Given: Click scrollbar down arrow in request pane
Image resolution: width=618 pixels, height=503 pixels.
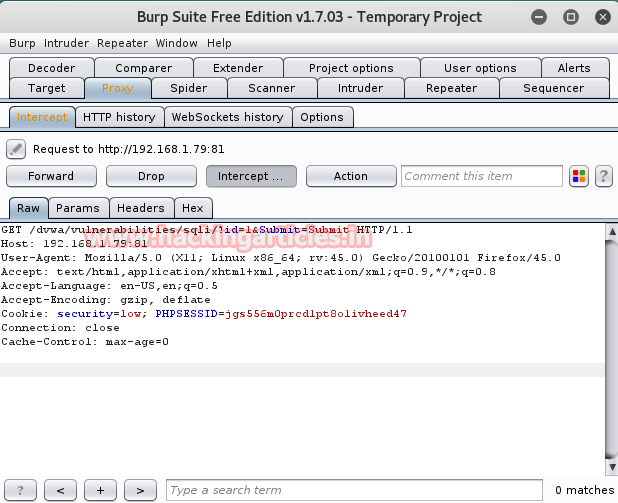Looking at the screenshot, I should [612, 468].
